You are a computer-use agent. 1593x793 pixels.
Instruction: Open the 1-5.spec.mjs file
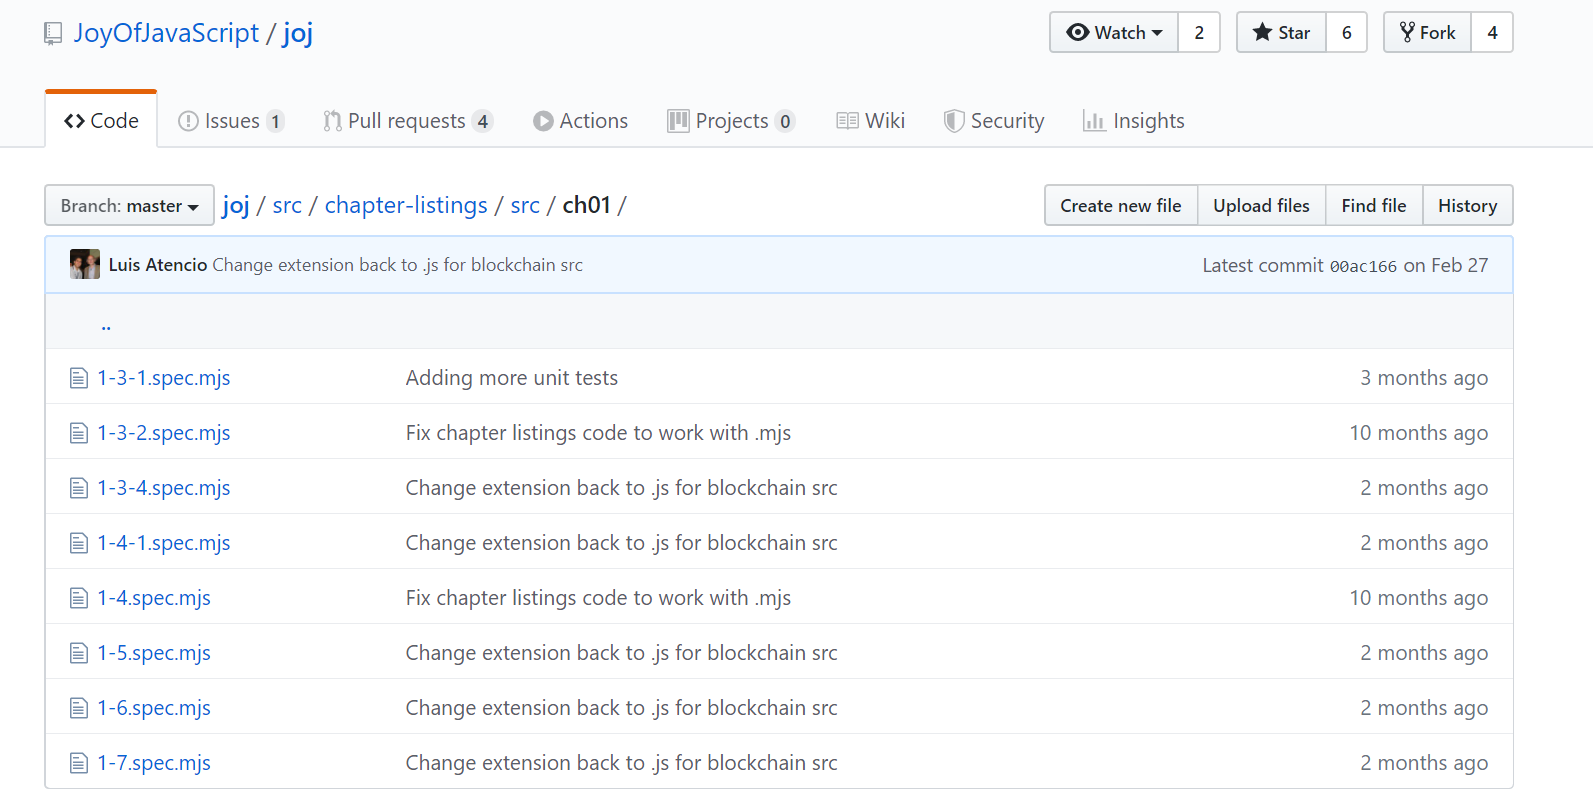tap(154, 653)
